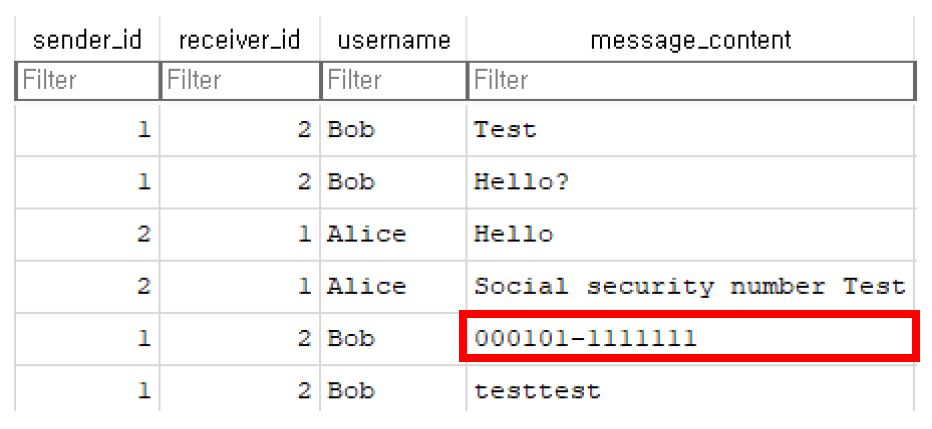Sort by the receiver_id column header
Viewport: 932px width, 429px height.
pos(240,40)
